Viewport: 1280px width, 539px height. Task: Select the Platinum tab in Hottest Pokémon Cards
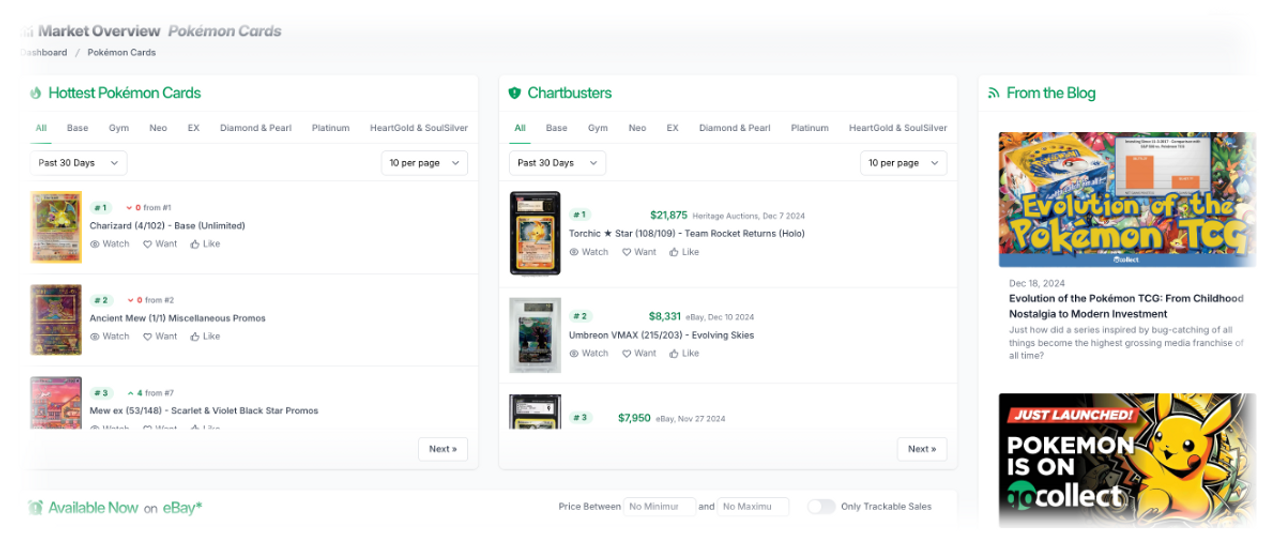tap(330, 128)
